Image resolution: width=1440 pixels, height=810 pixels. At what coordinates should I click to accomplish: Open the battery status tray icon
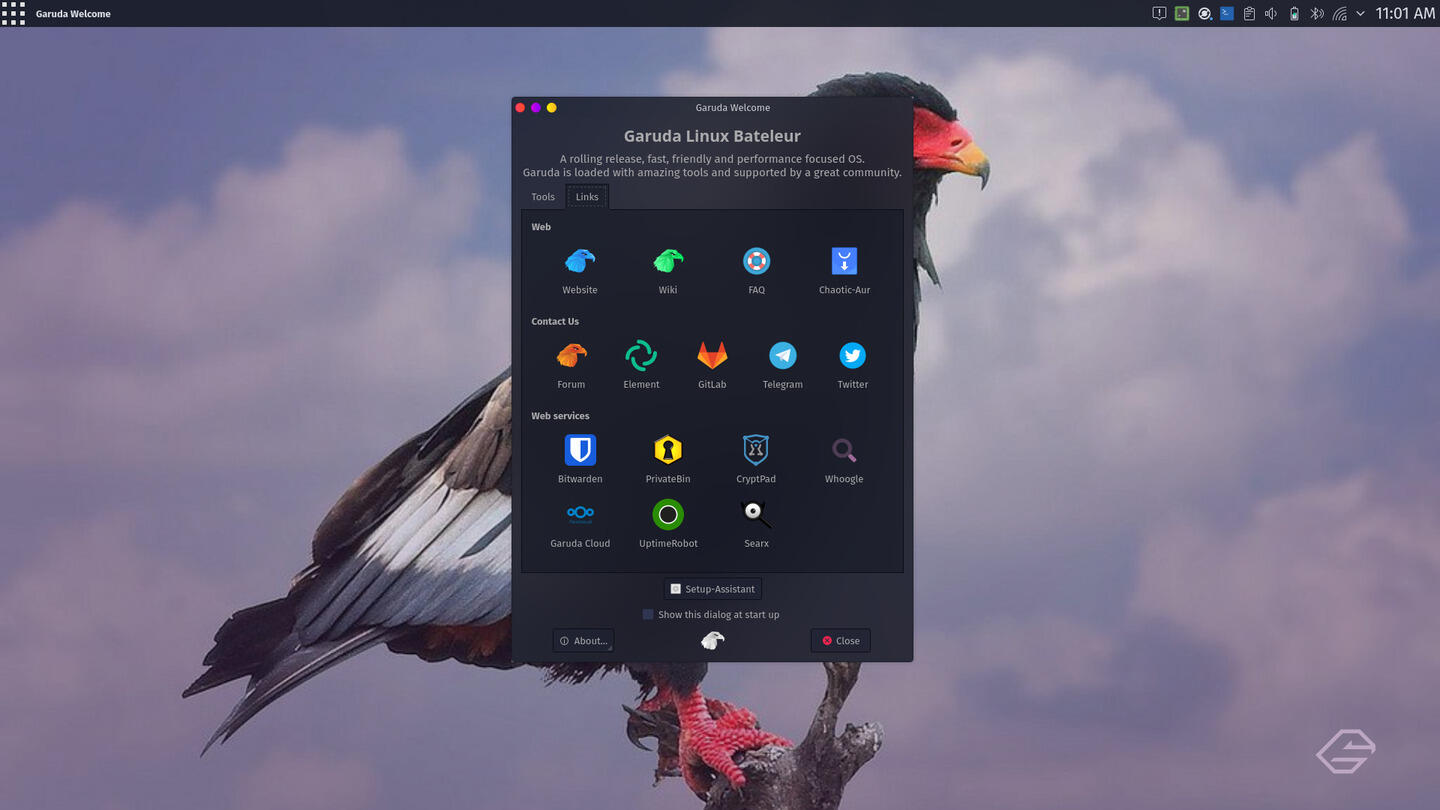[1294, 14]
